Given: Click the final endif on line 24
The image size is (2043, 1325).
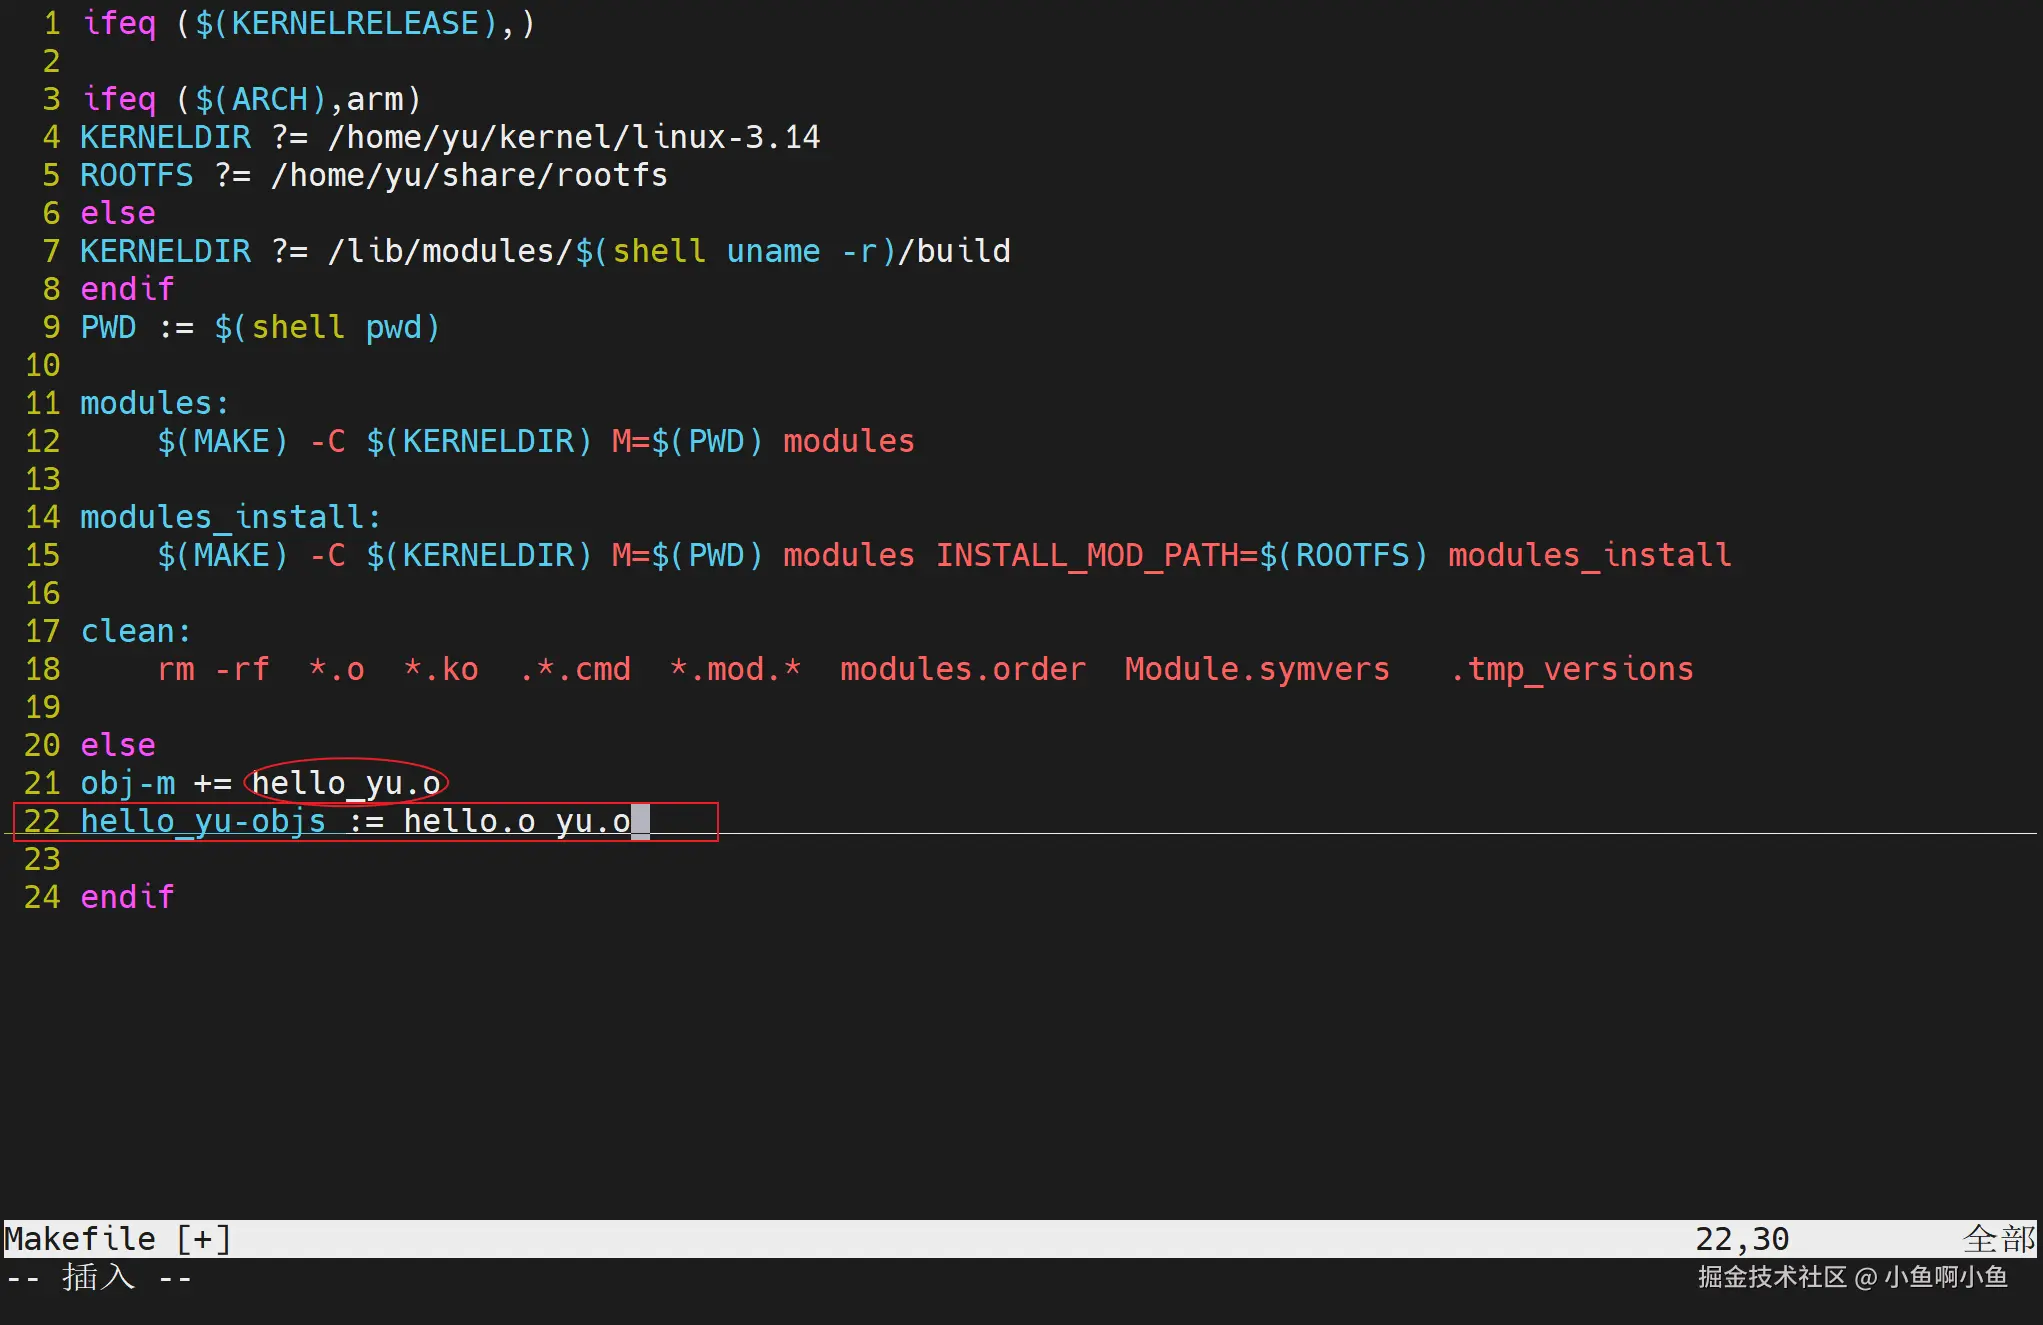Looking at the screenshot, I should [127, 897].
